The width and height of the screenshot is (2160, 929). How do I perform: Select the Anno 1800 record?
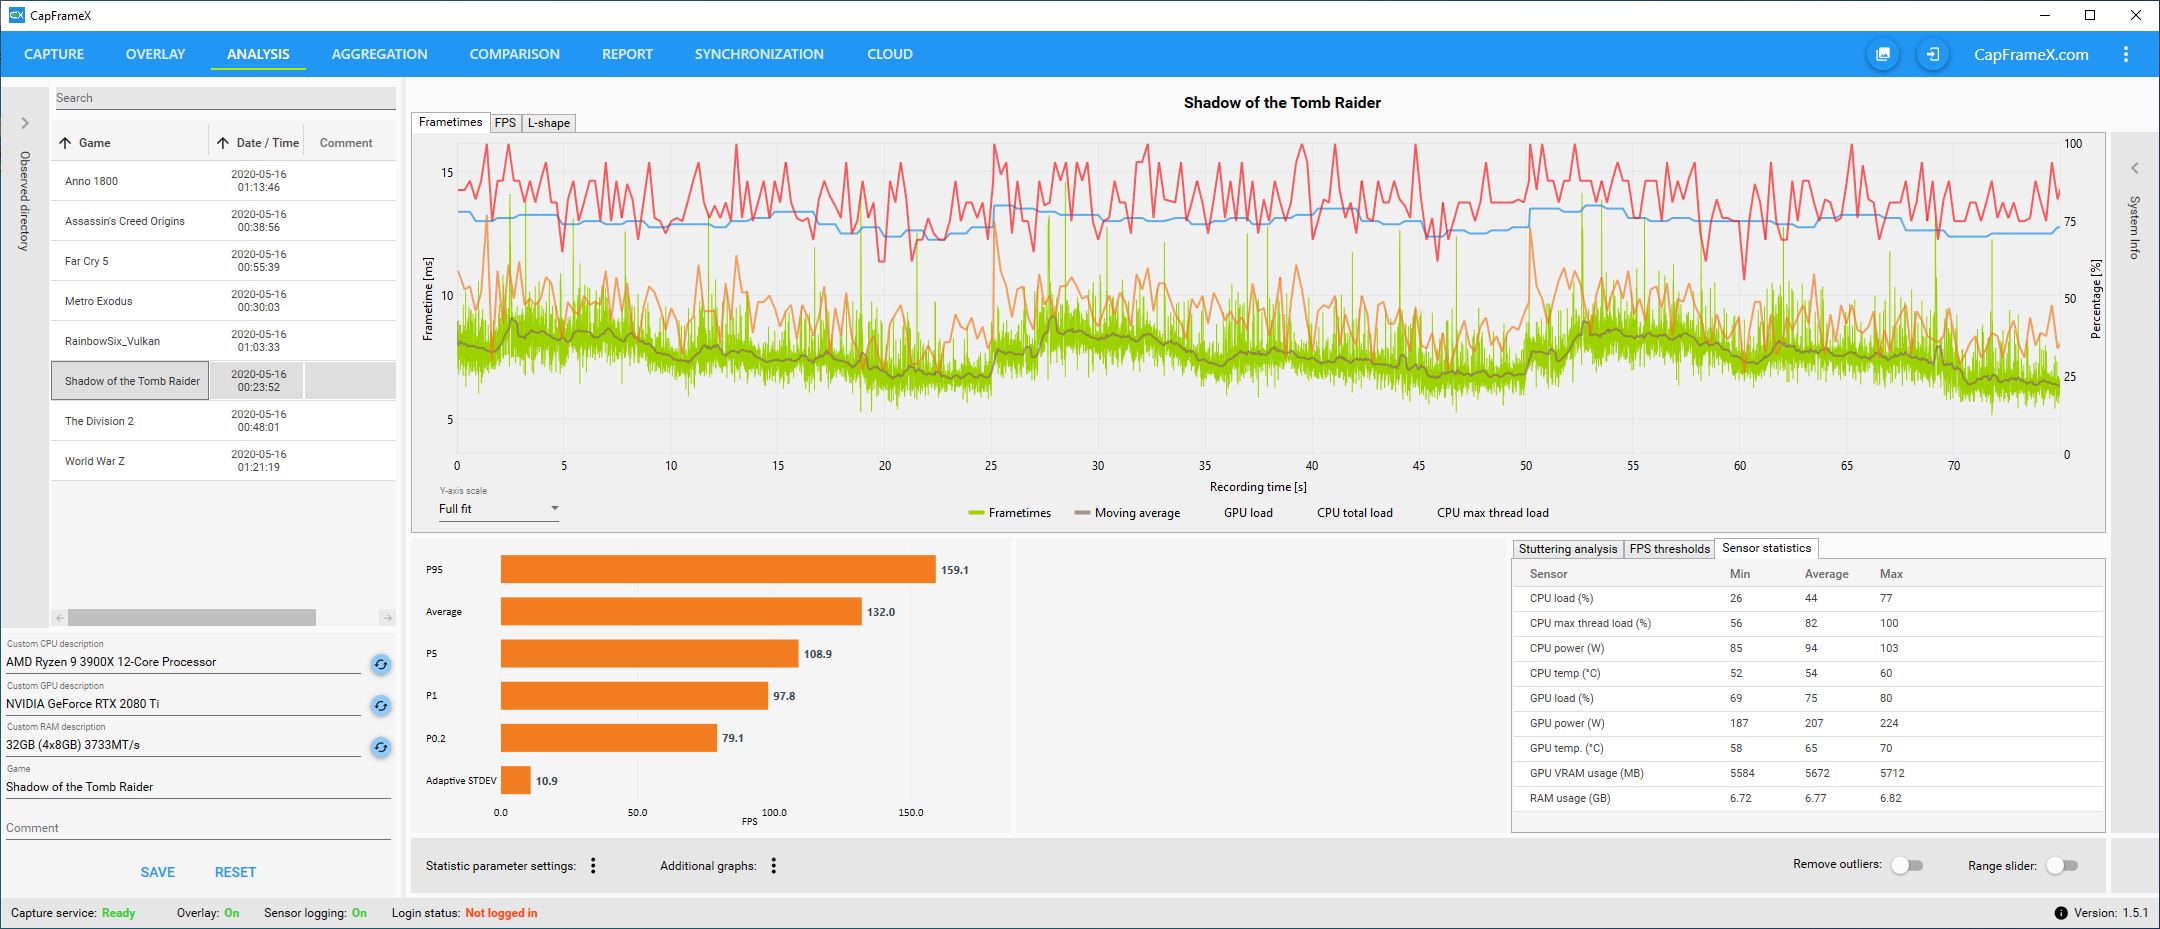(x=224, y=181)
